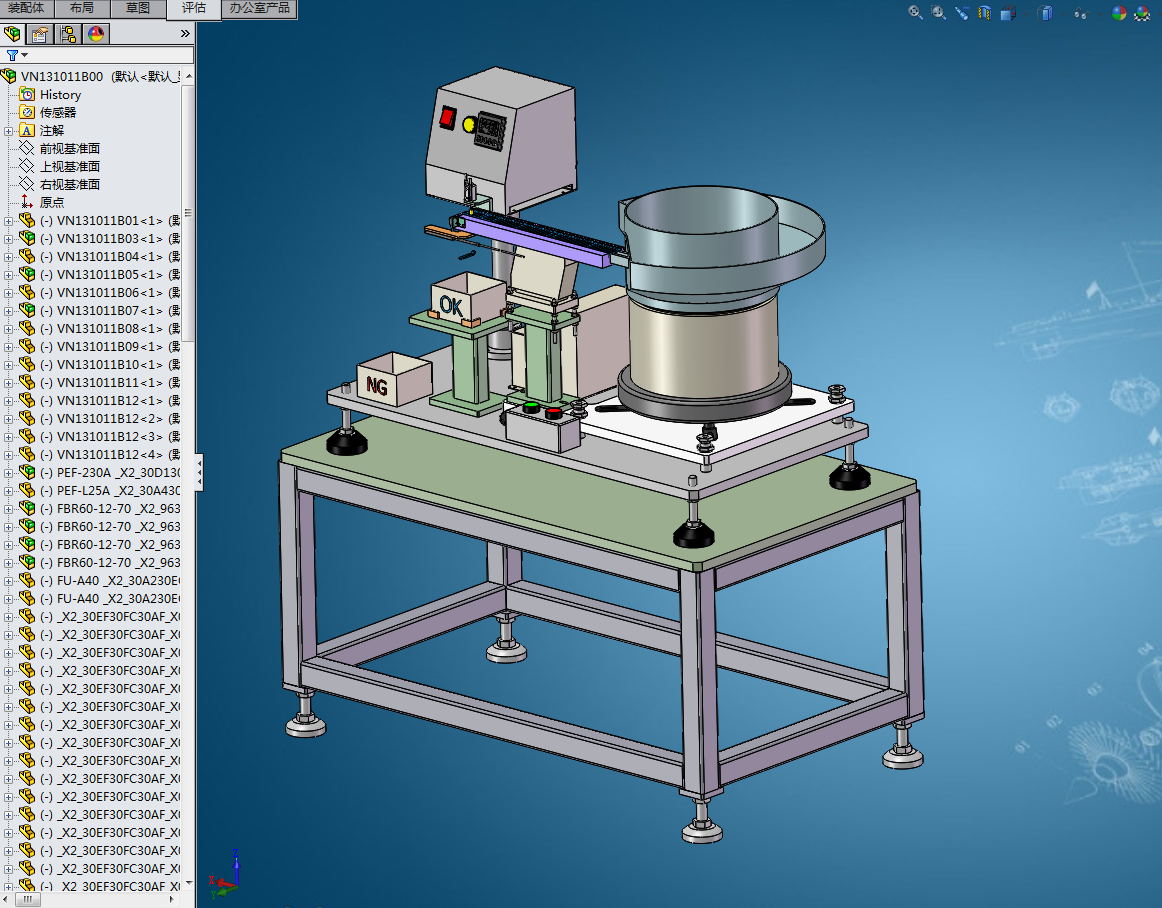The image size is (1162, 908).
Task: Click the Edit Appearance color sphere
Action: (x=1119, y=13)
